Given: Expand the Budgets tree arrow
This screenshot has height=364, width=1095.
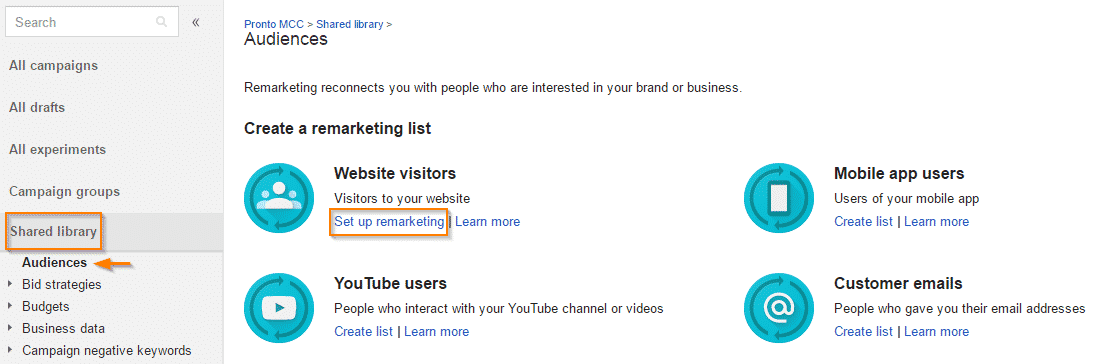Looking at the screenshot, I should pyautogui.click(x=9, y=306).
